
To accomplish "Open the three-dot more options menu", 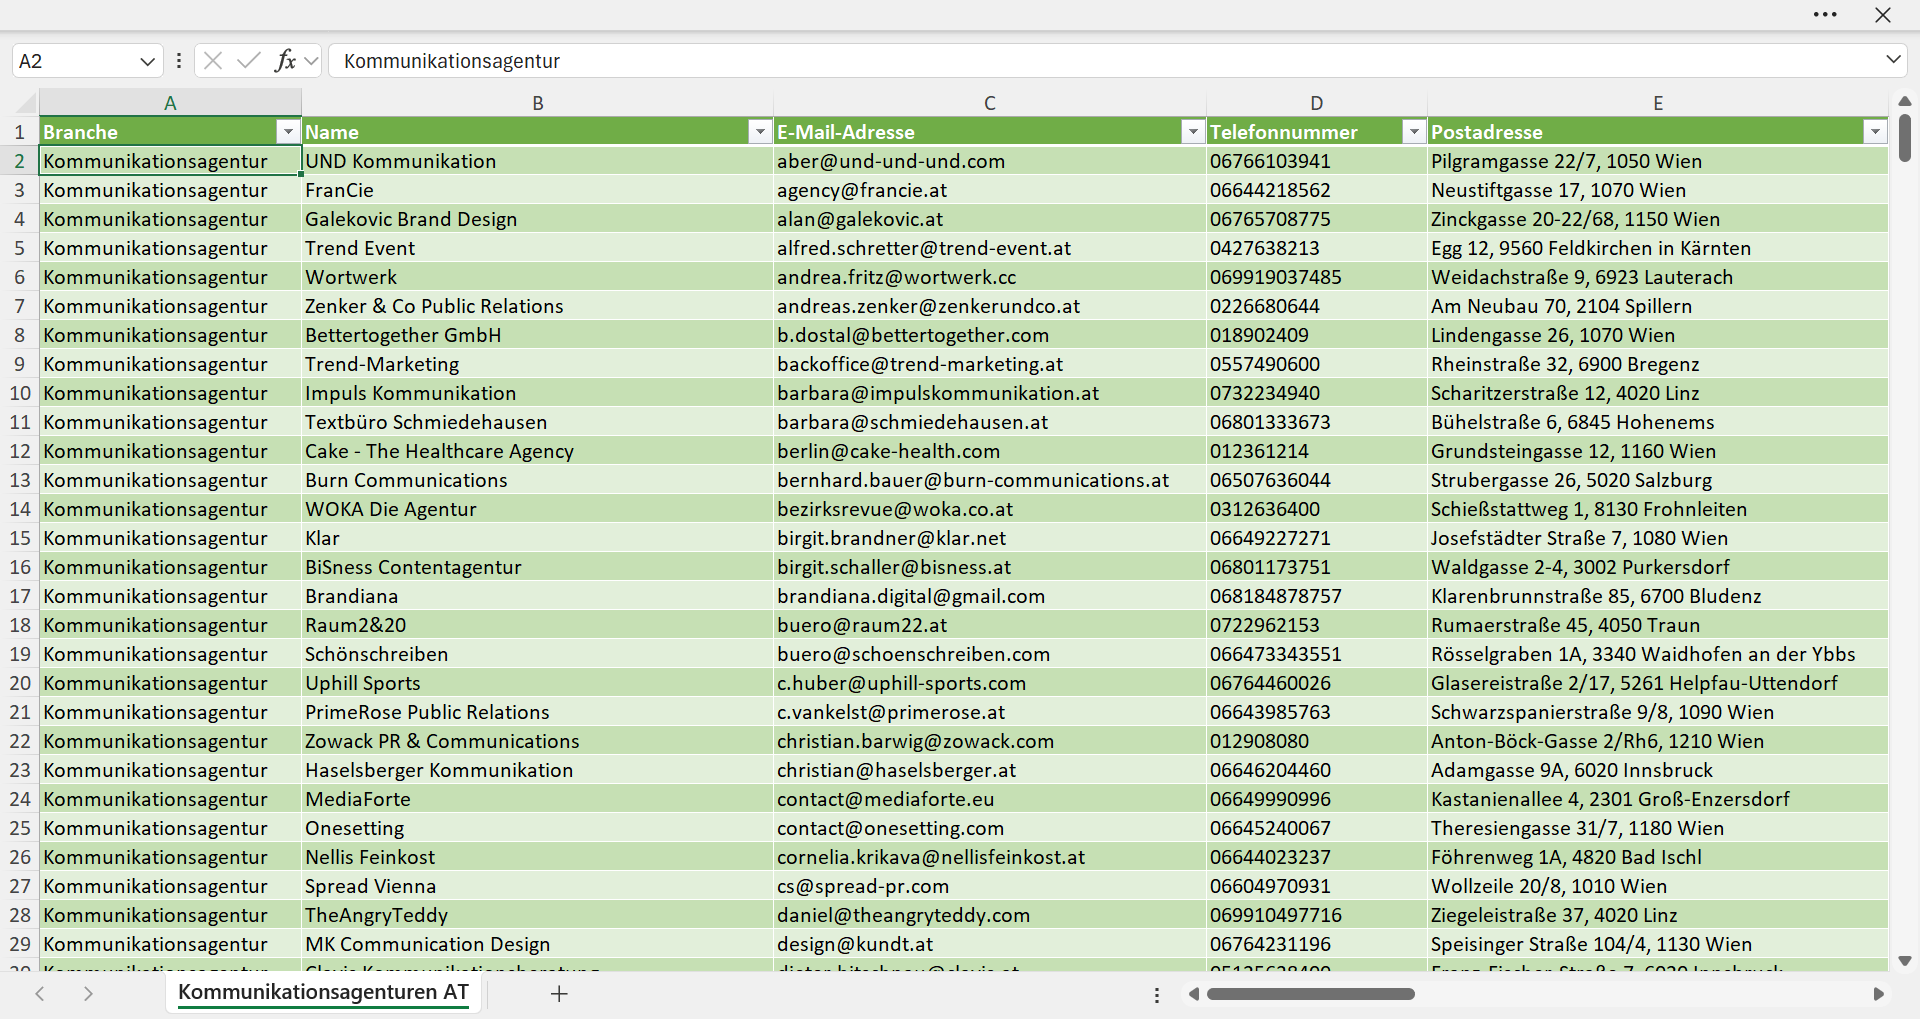I will (1825, 15).
